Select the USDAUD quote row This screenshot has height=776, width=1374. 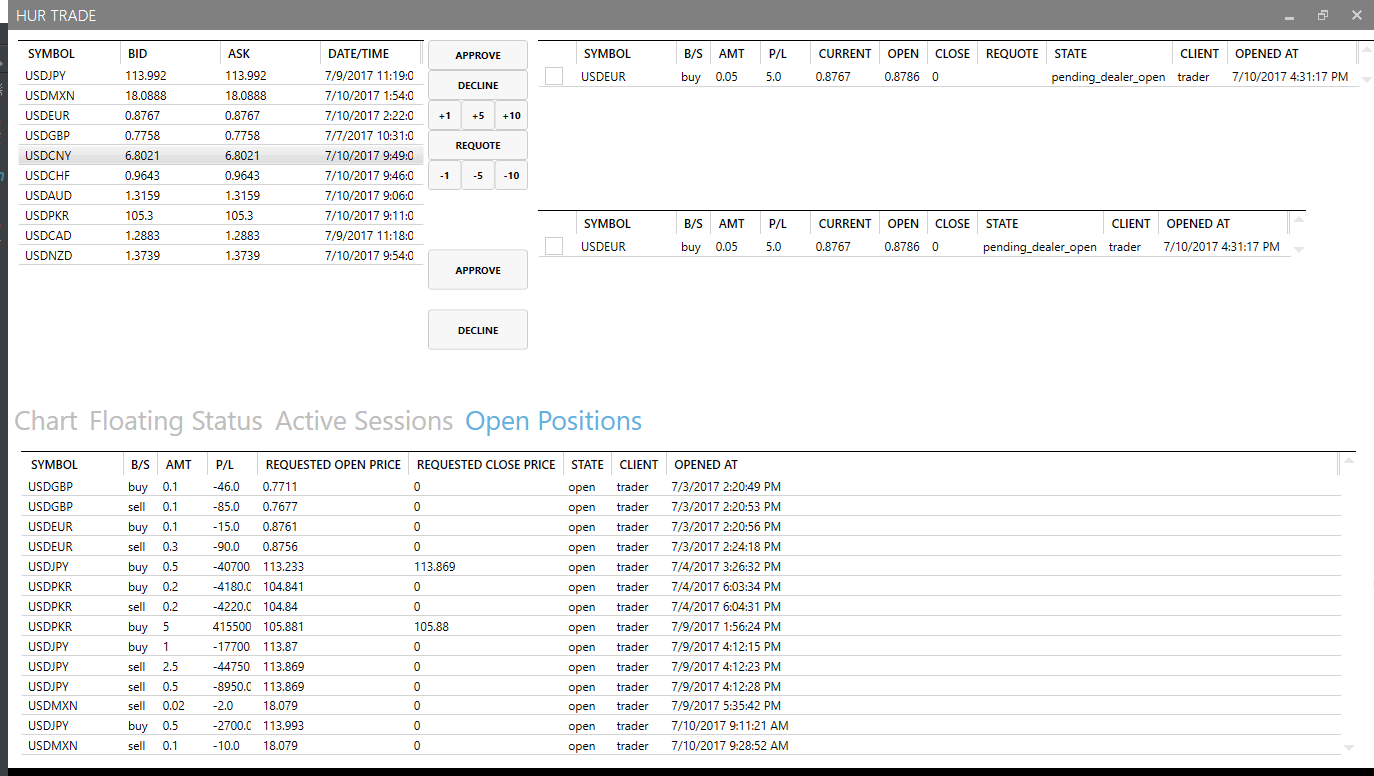[221, 195]
